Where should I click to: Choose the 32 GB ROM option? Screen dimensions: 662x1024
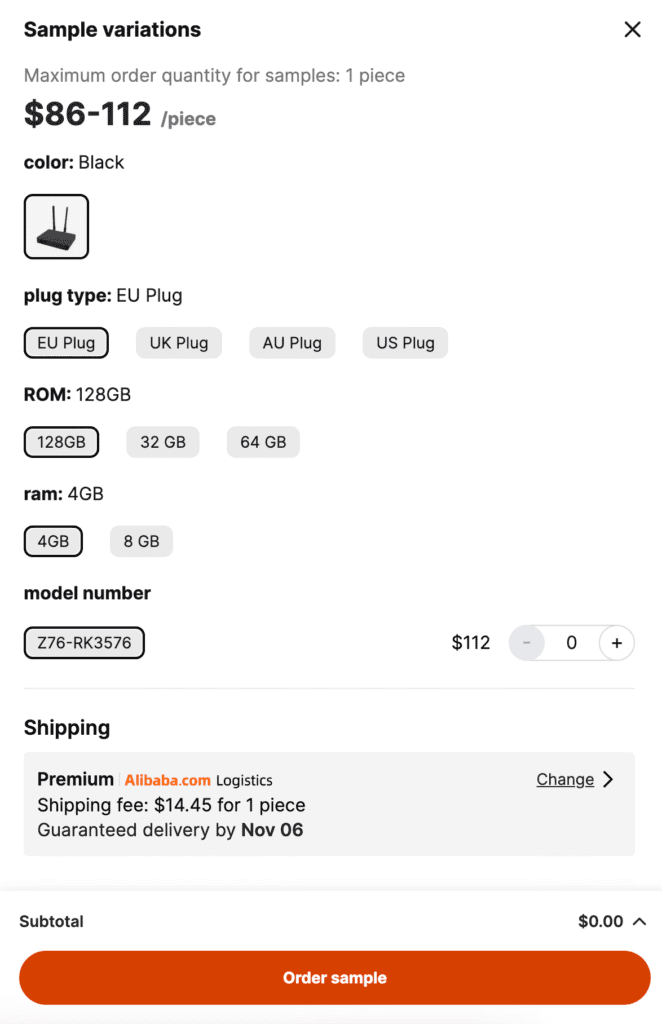163,441
